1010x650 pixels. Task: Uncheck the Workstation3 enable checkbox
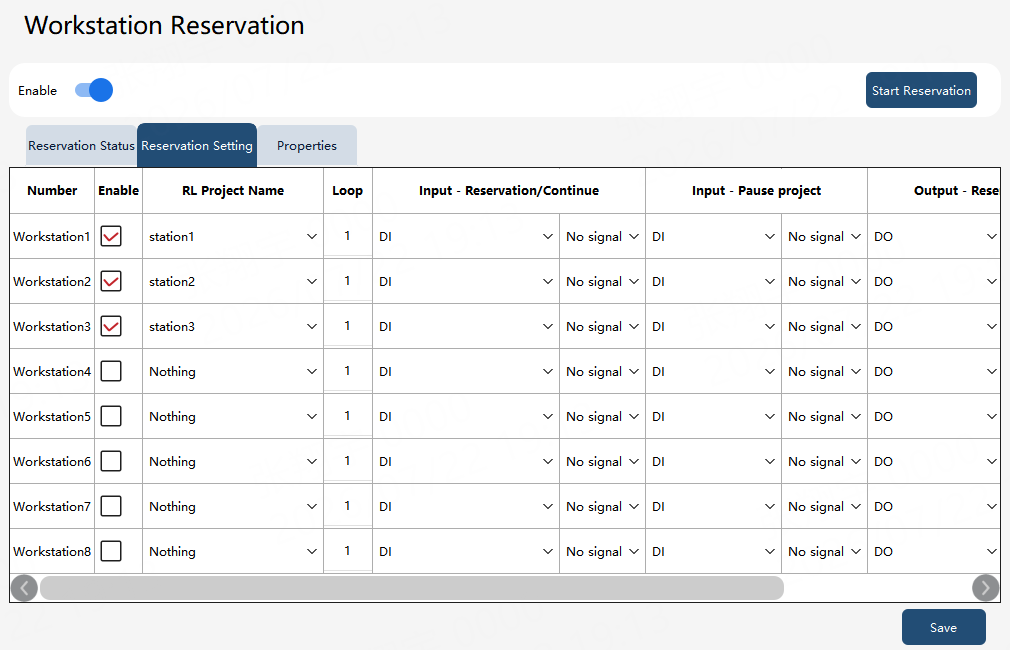111,326
